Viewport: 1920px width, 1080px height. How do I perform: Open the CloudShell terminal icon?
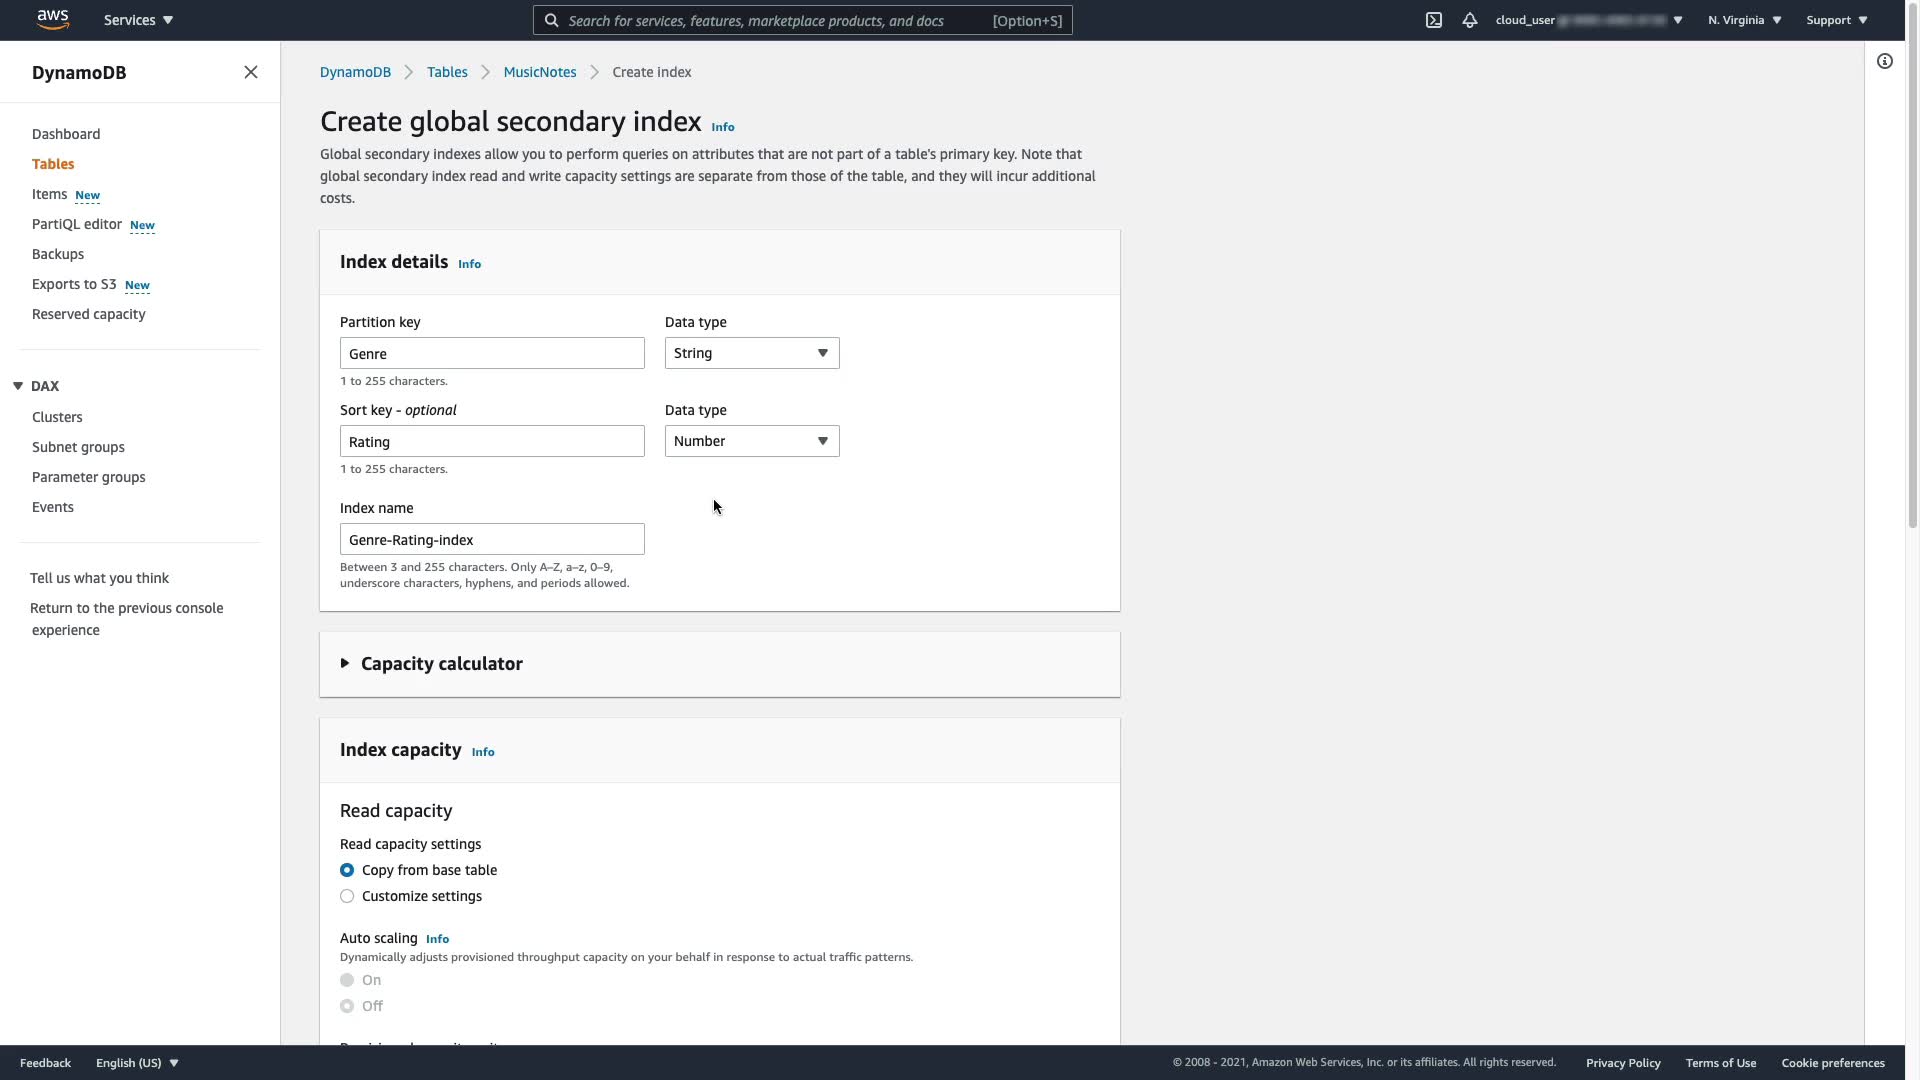click(1433, 20)
